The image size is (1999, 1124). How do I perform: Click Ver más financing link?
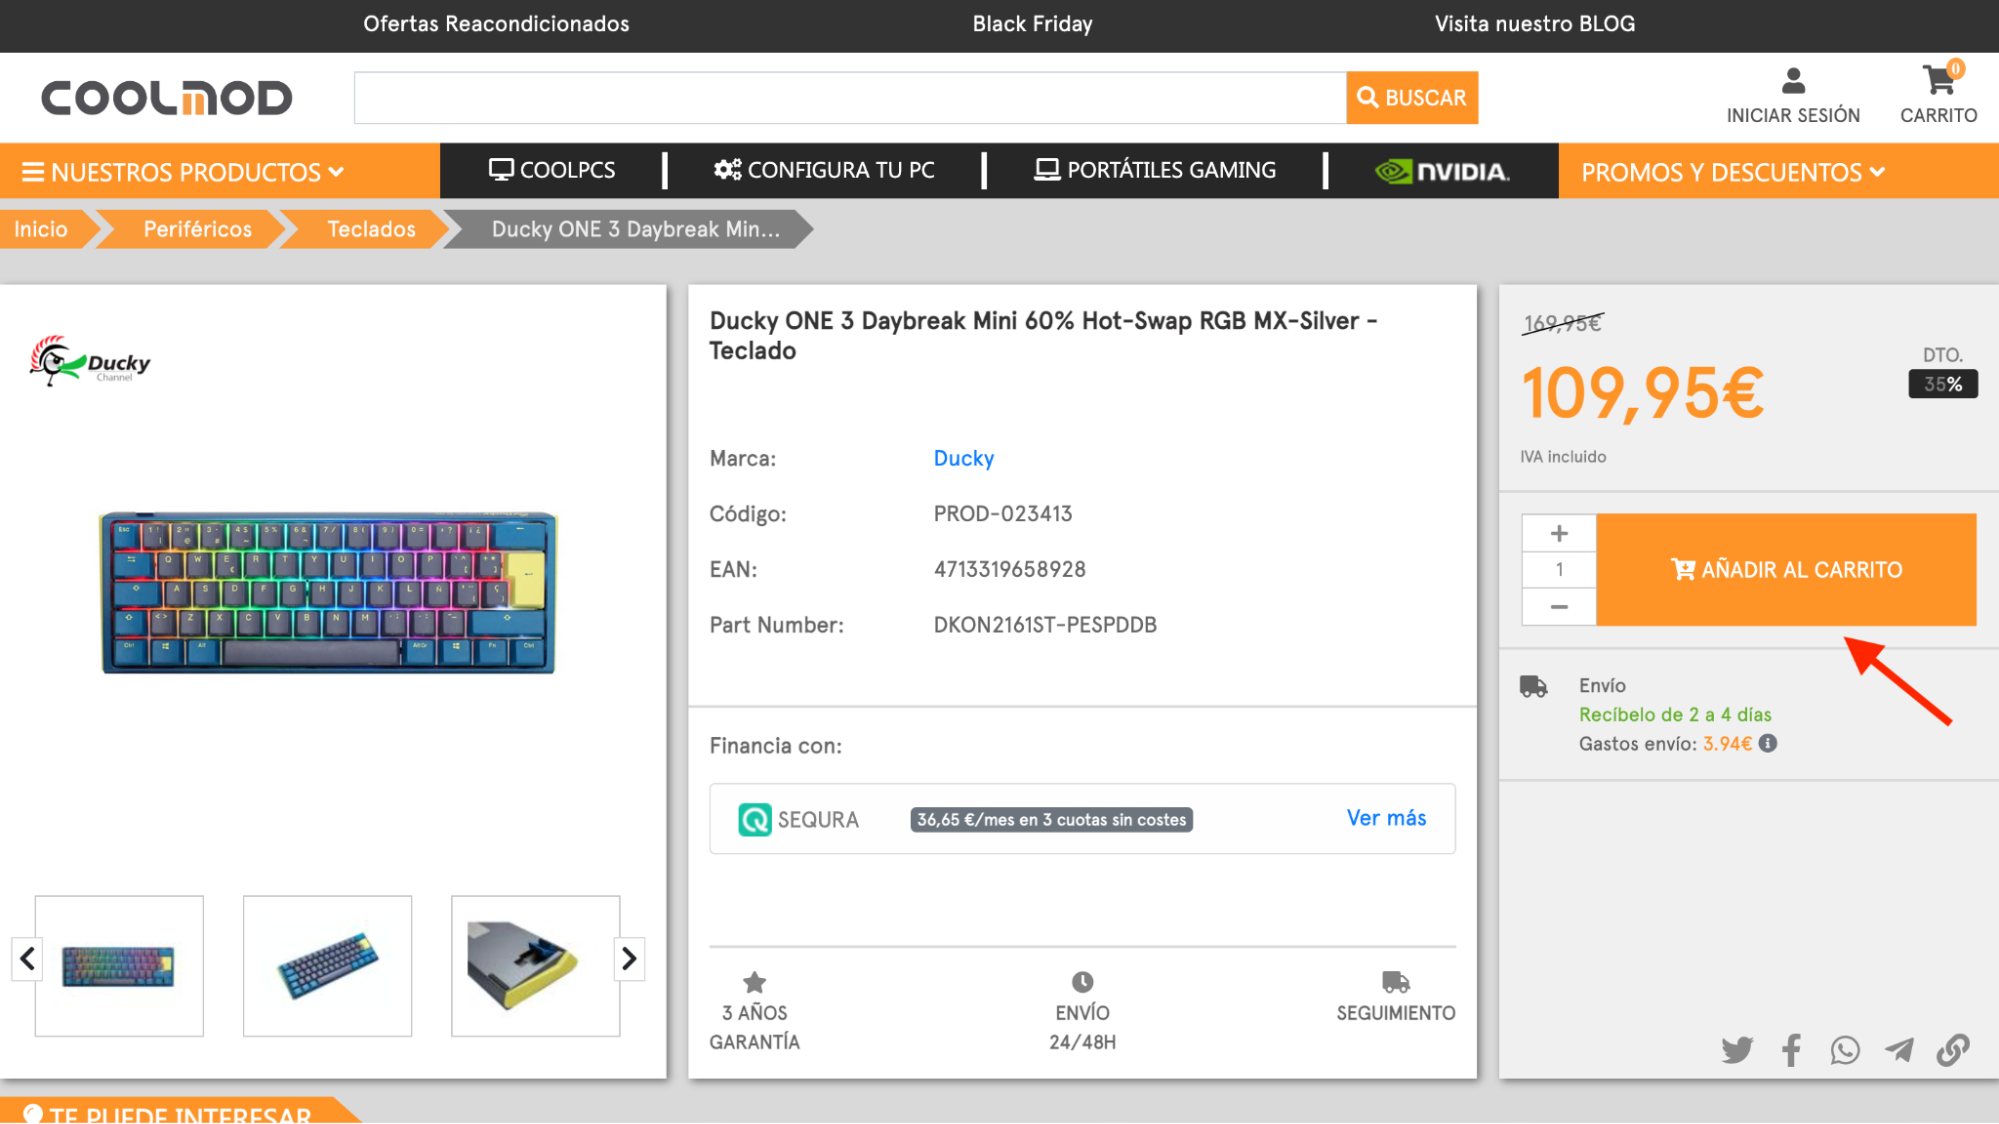(x=1386, y=818)
